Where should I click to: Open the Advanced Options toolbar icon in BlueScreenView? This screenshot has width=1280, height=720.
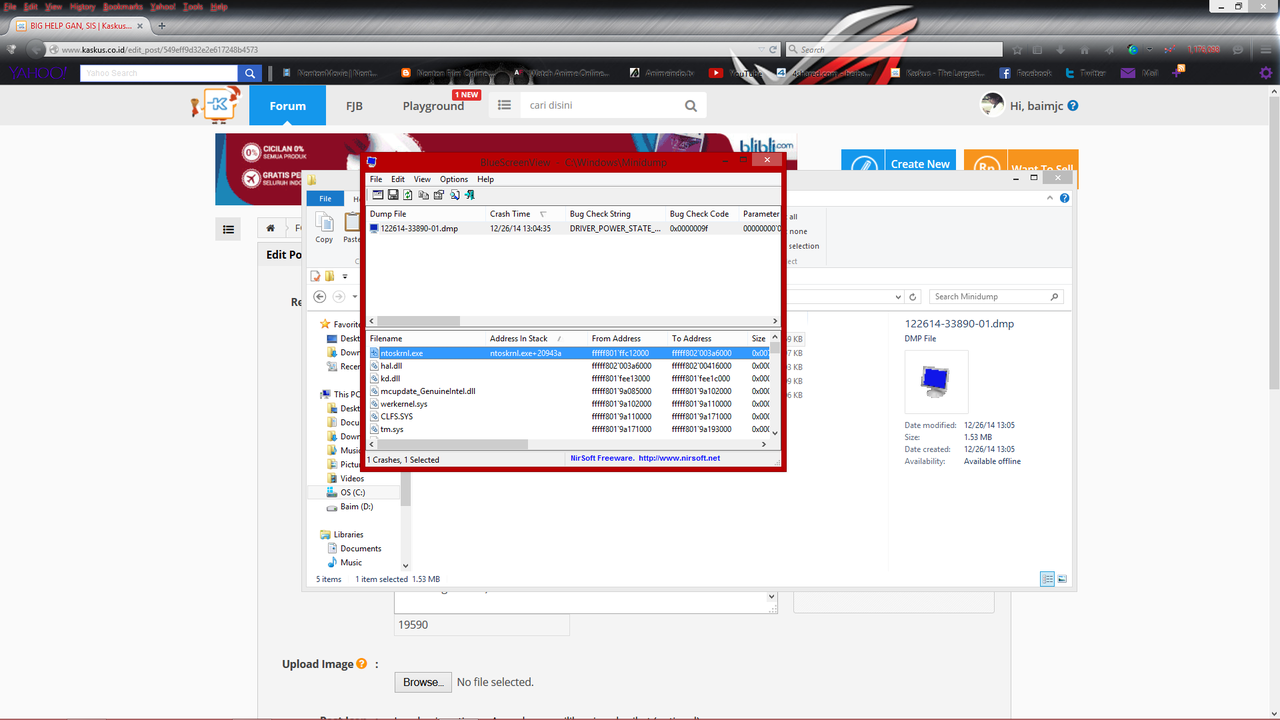[x=378, y=195]
